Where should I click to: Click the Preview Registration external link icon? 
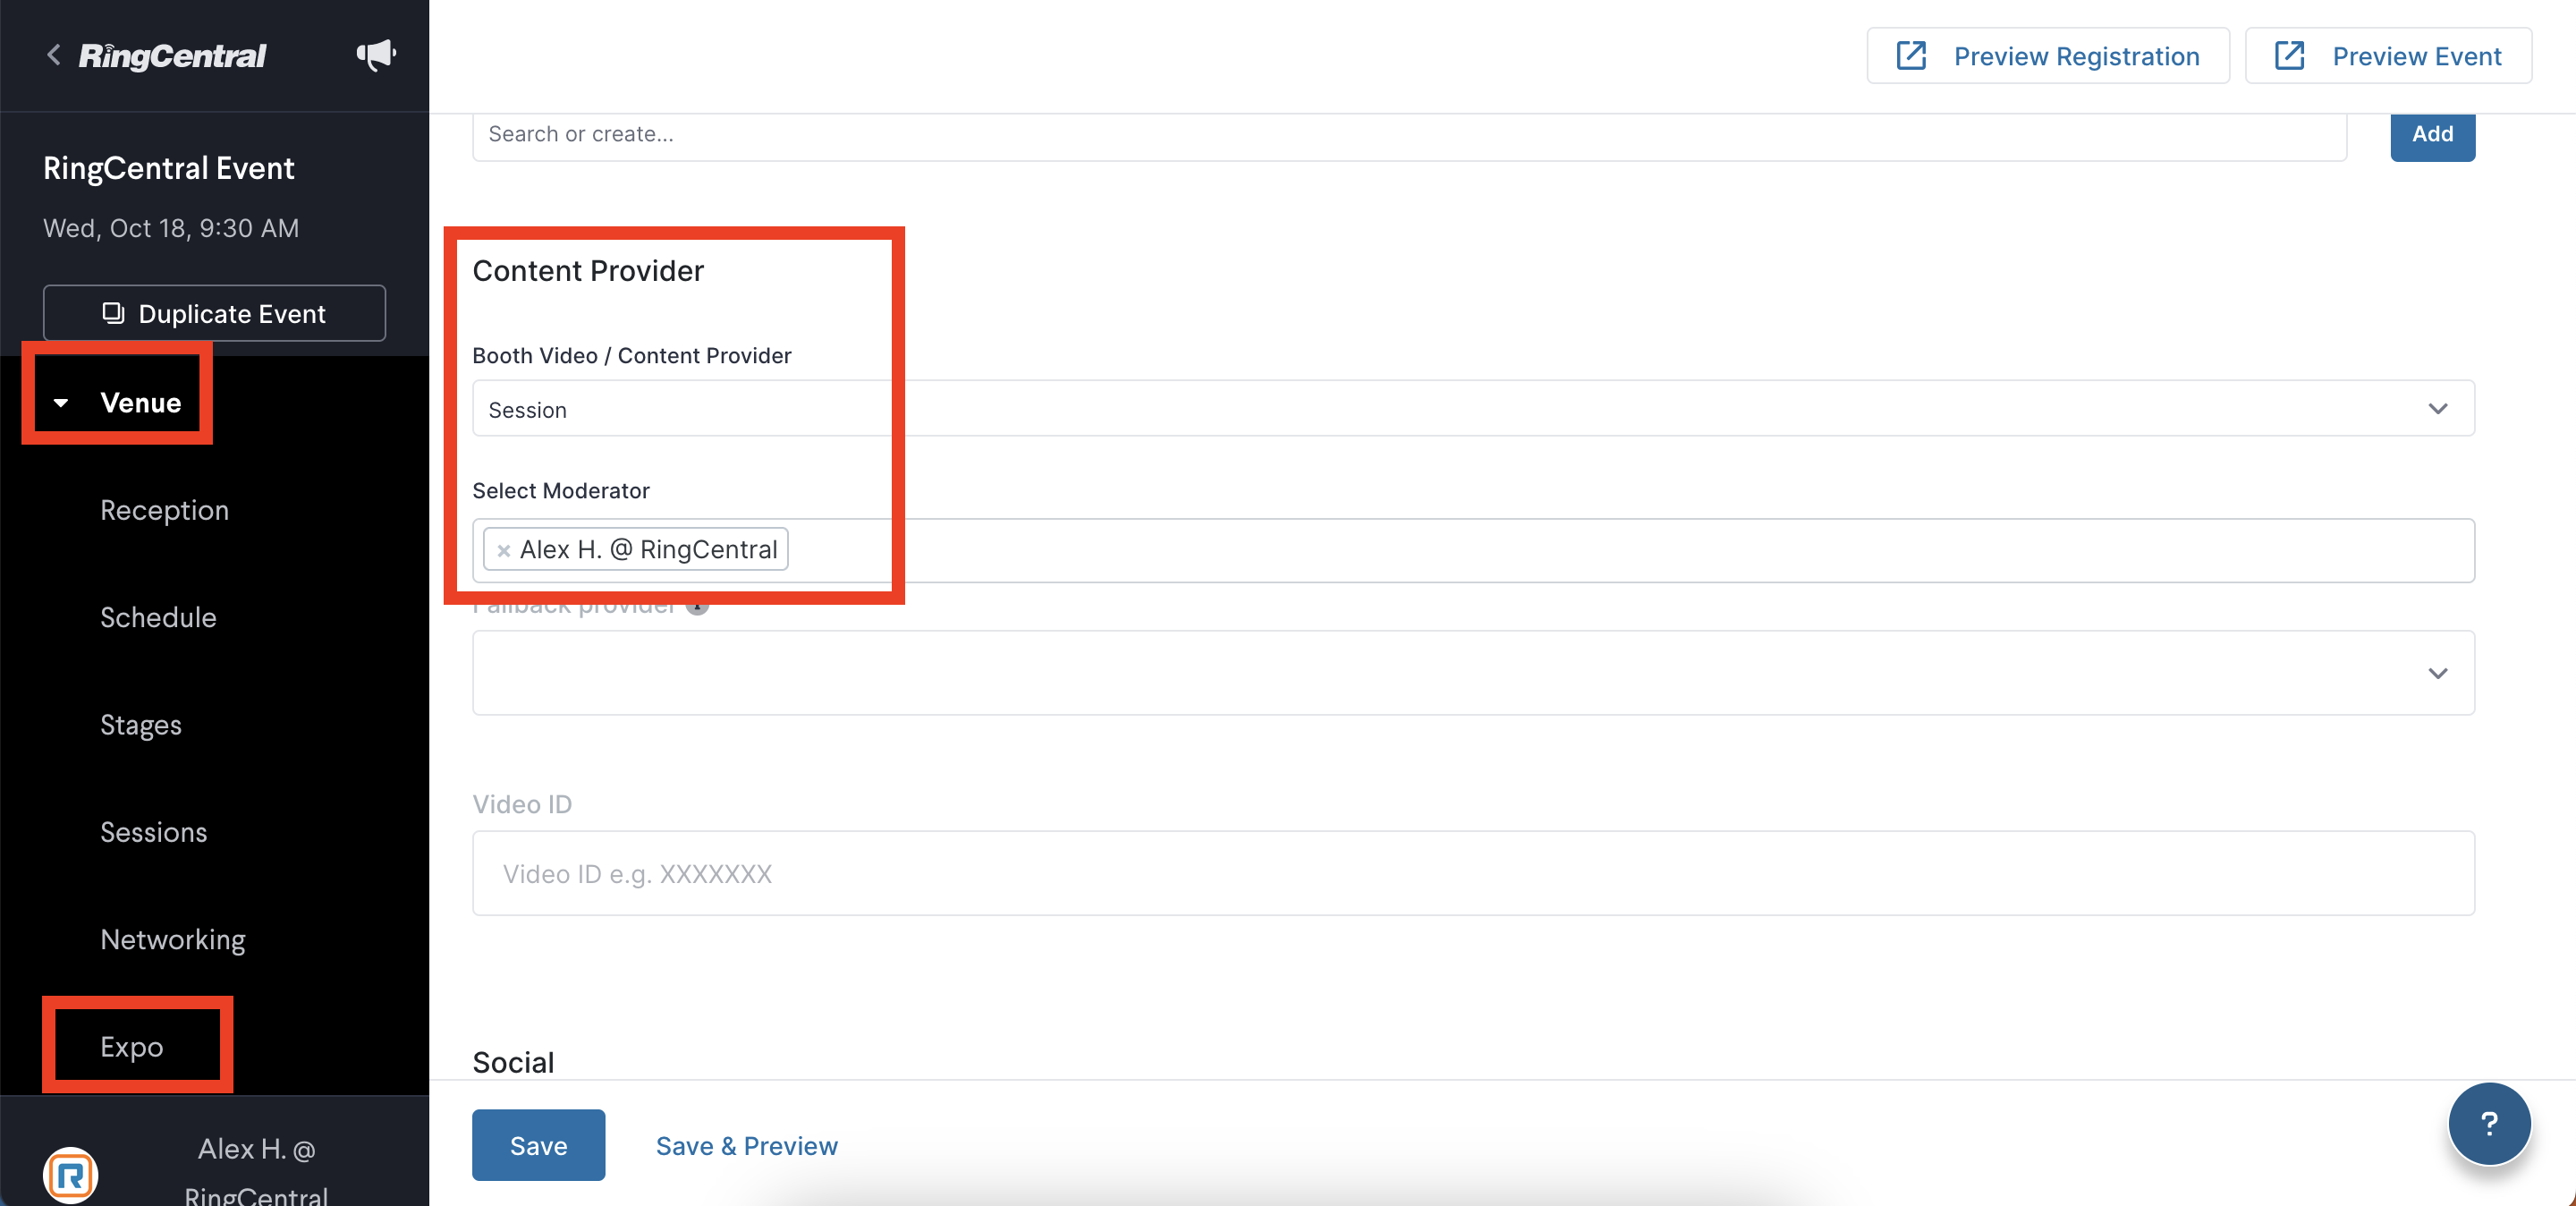pyautogui.click(x=1911, y=56)
